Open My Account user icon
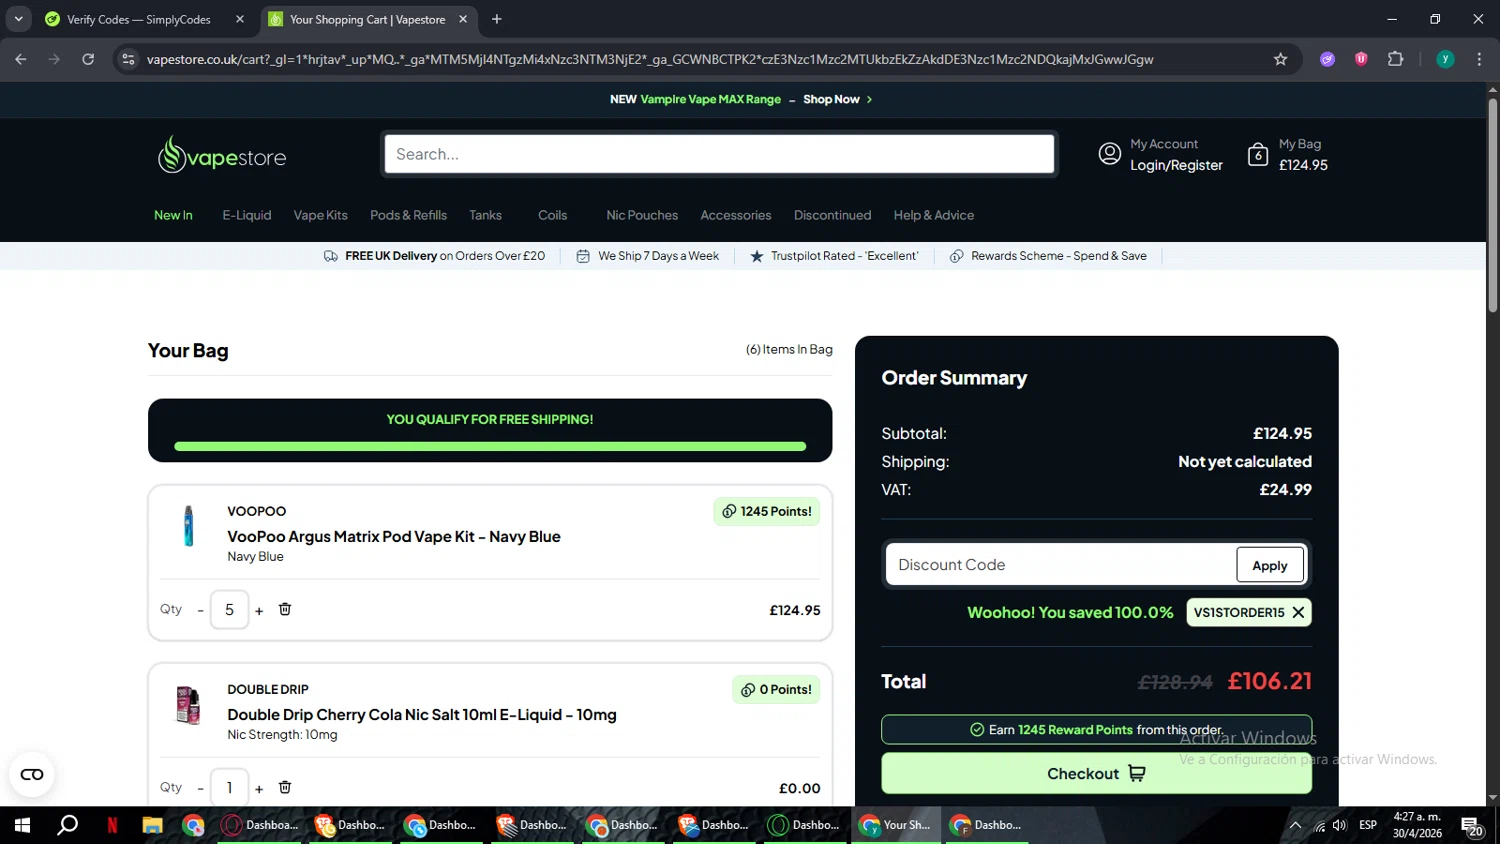The image size is (1500, 844). click(1109, 154)
